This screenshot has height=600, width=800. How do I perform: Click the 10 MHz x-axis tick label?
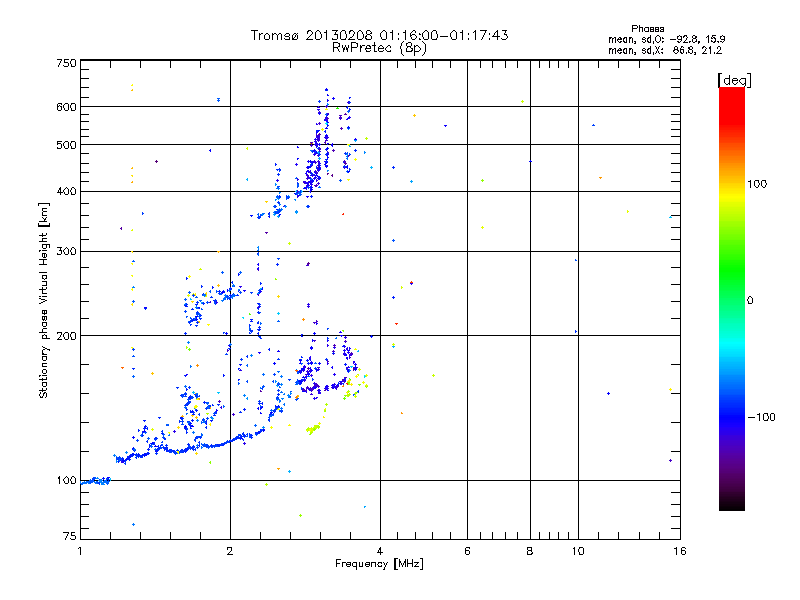coord(578,551)
